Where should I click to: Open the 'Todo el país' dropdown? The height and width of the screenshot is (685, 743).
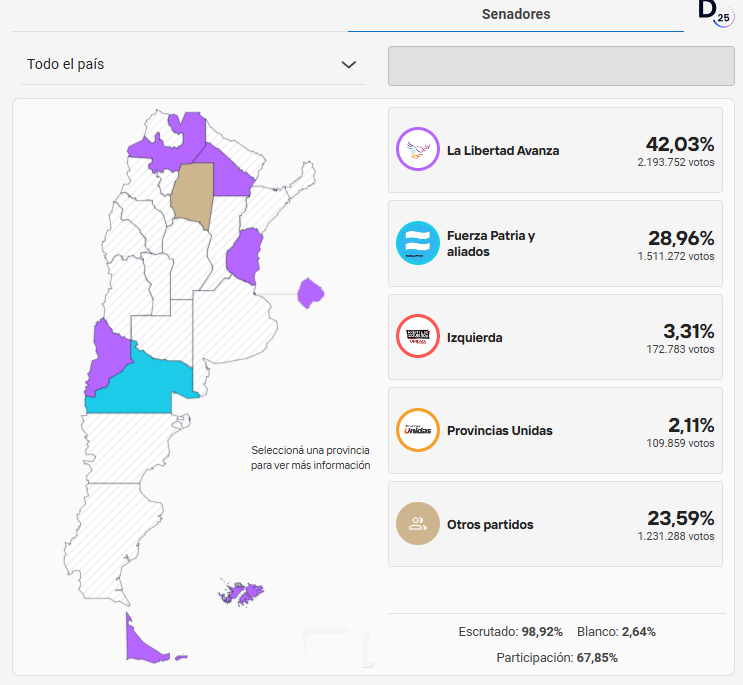tap(190, 64)
